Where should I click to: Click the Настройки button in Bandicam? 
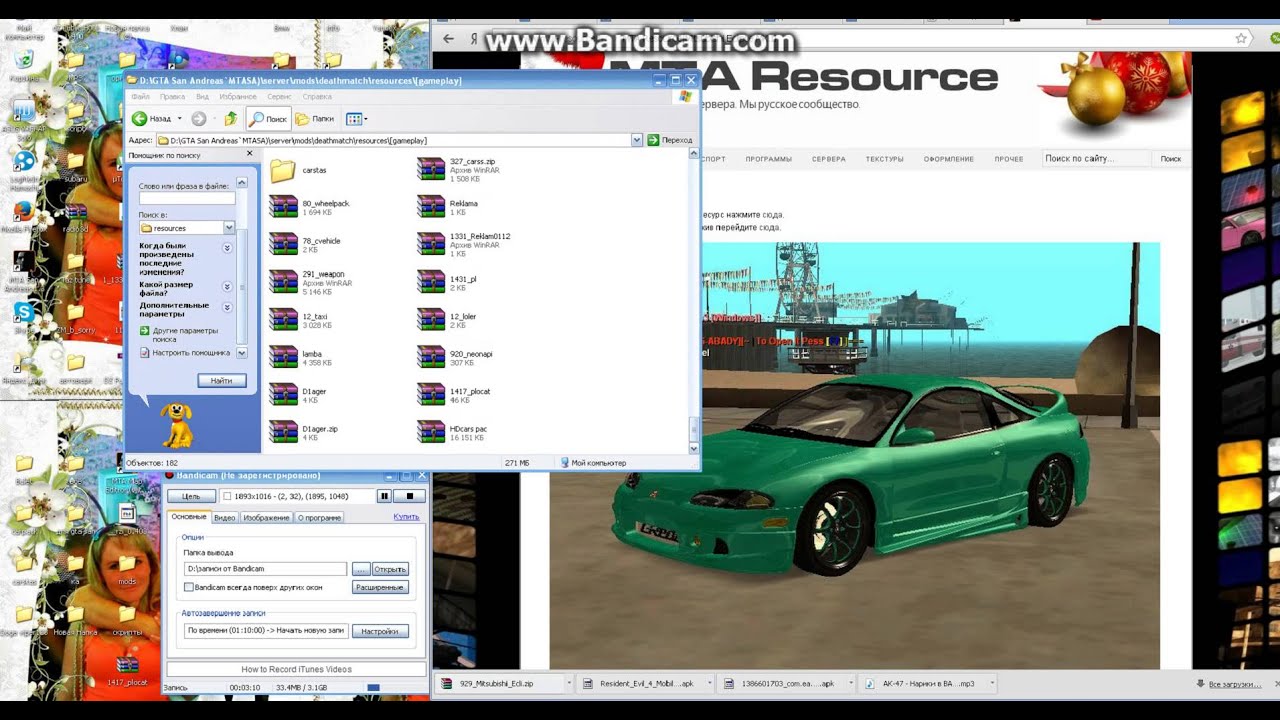(380, 632)
